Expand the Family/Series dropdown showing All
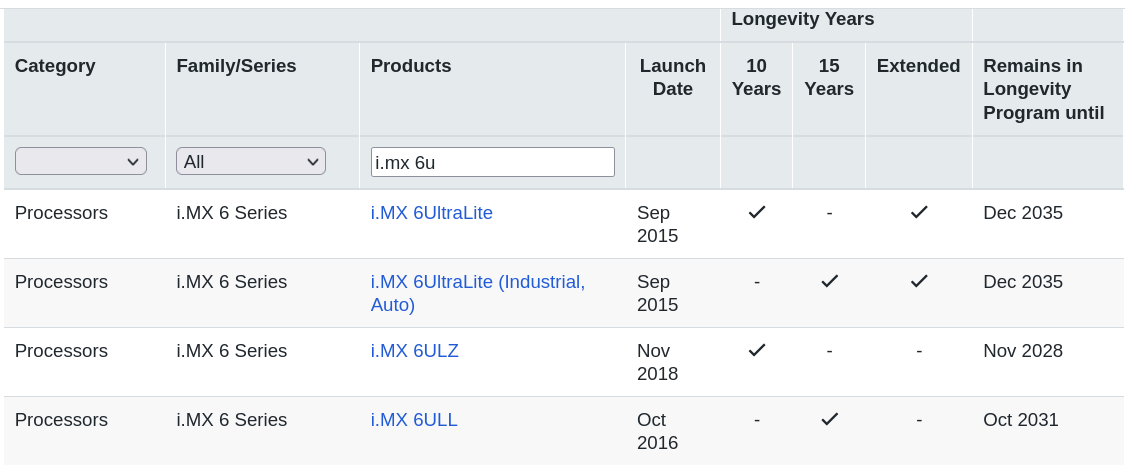Image resolution: width=1125 pixels, height=474 pixels. click(250, 161)
